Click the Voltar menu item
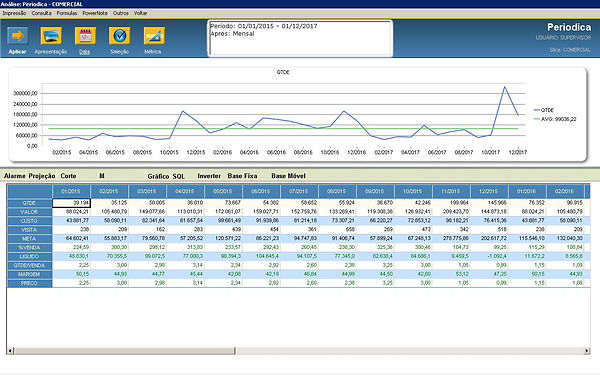The image size is (600, 375). pos(140,13)
